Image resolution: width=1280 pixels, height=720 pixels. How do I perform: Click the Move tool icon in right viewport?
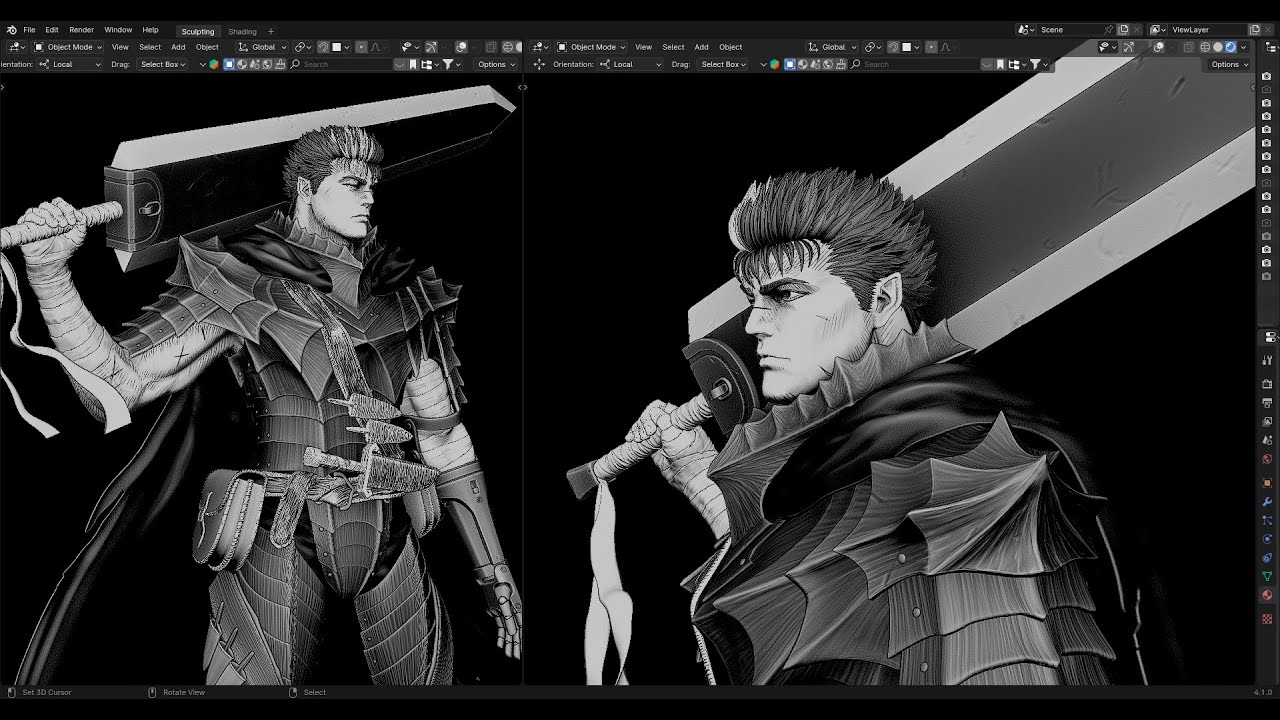[539, 64]
